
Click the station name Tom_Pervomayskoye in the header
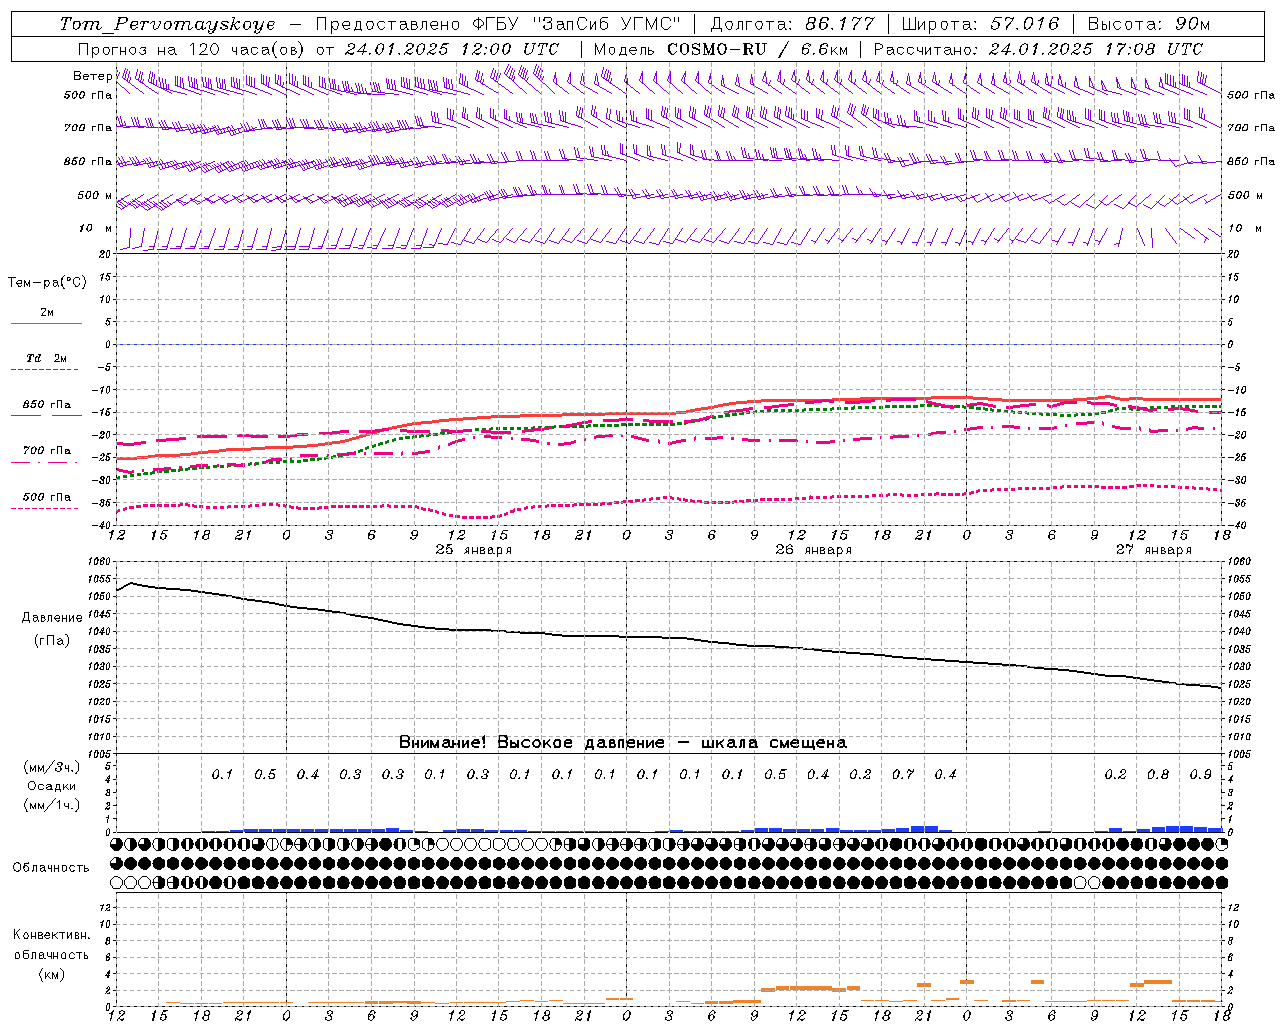click(167, 24)
